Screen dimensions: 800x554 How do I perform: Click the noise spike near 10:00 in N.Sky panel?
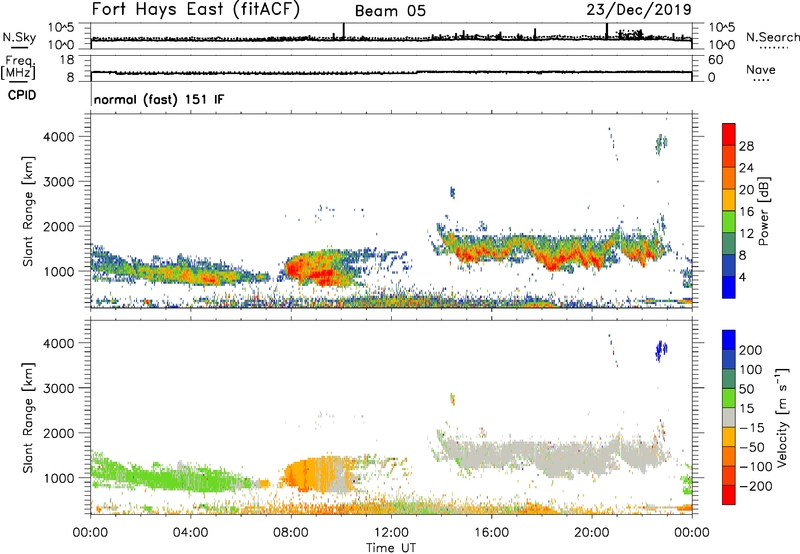pyautogui.click(x=344, y=31)
